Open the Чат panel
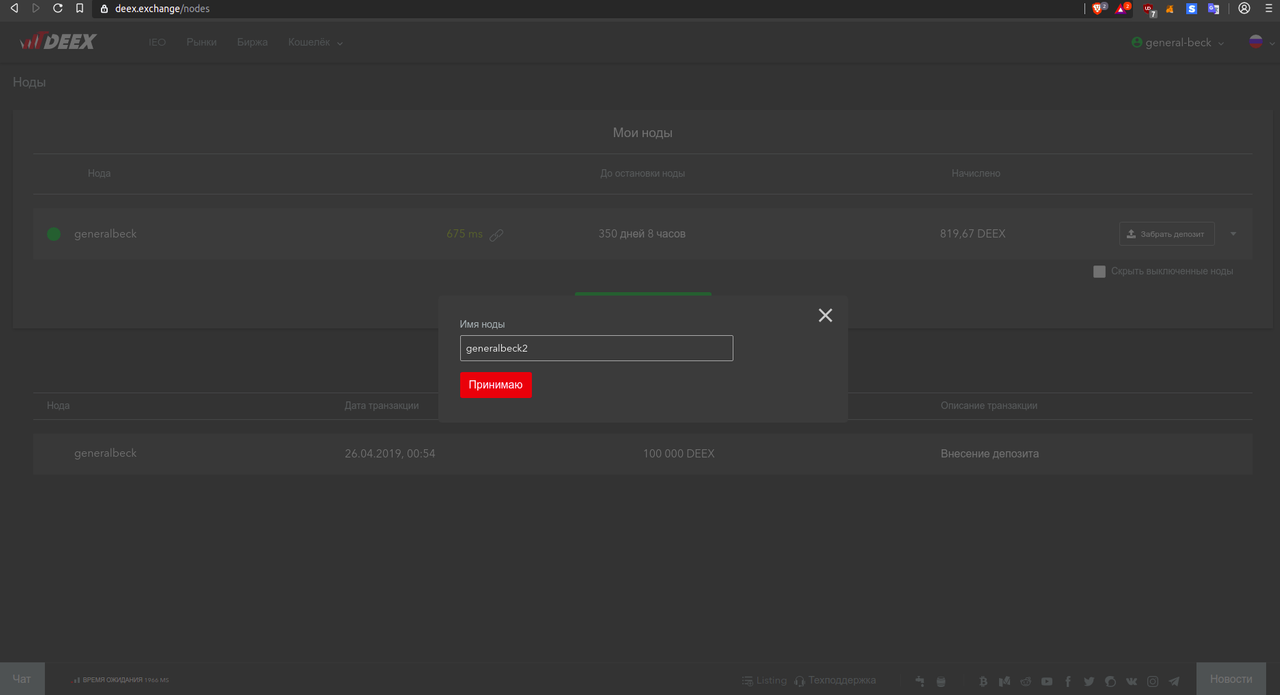Screen dimensions: 1280x695 (x=22, y=678)
